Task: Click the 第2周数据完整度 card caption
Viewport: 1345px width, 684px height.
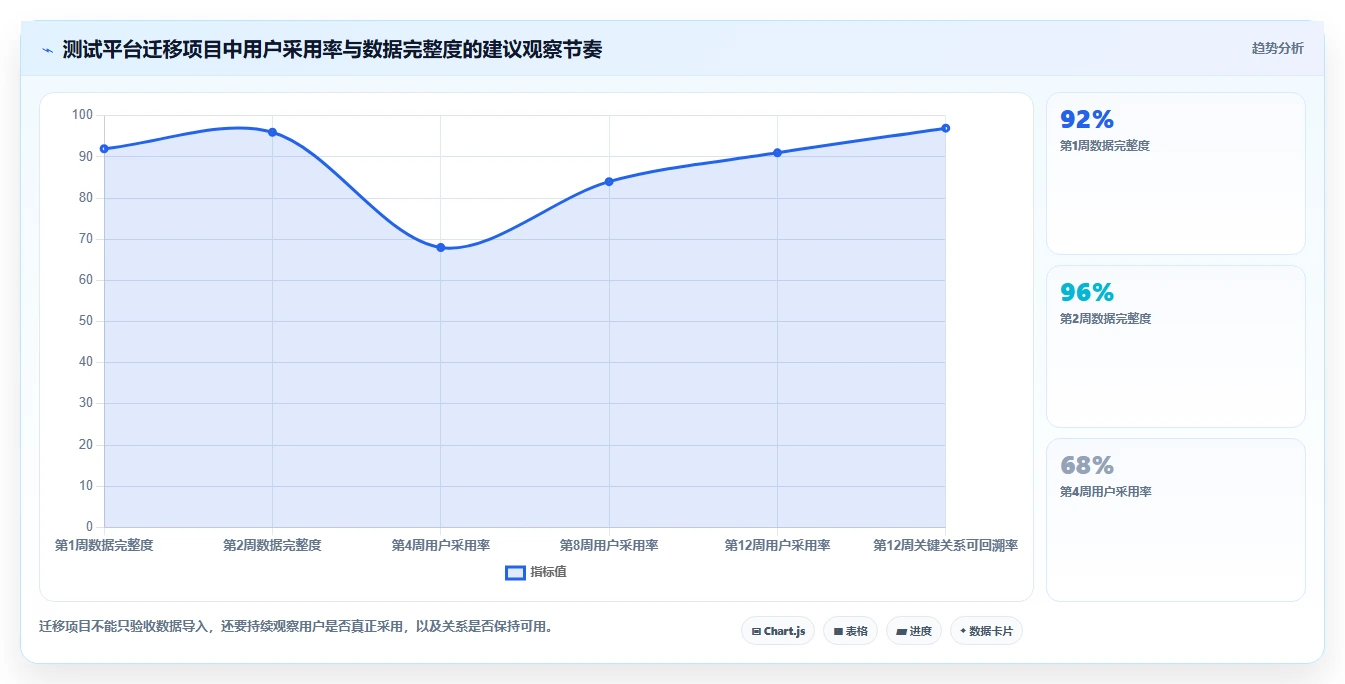Action: pos(1105,319)
